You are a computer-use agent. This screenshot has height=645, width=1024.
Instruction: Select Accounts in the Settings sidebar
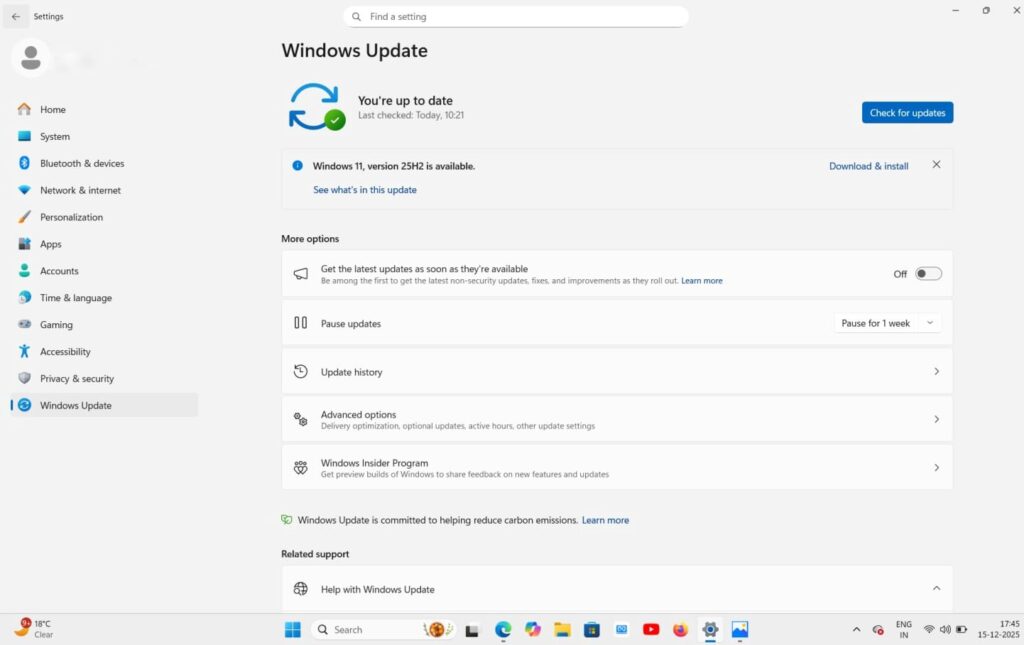click(59, 271)
